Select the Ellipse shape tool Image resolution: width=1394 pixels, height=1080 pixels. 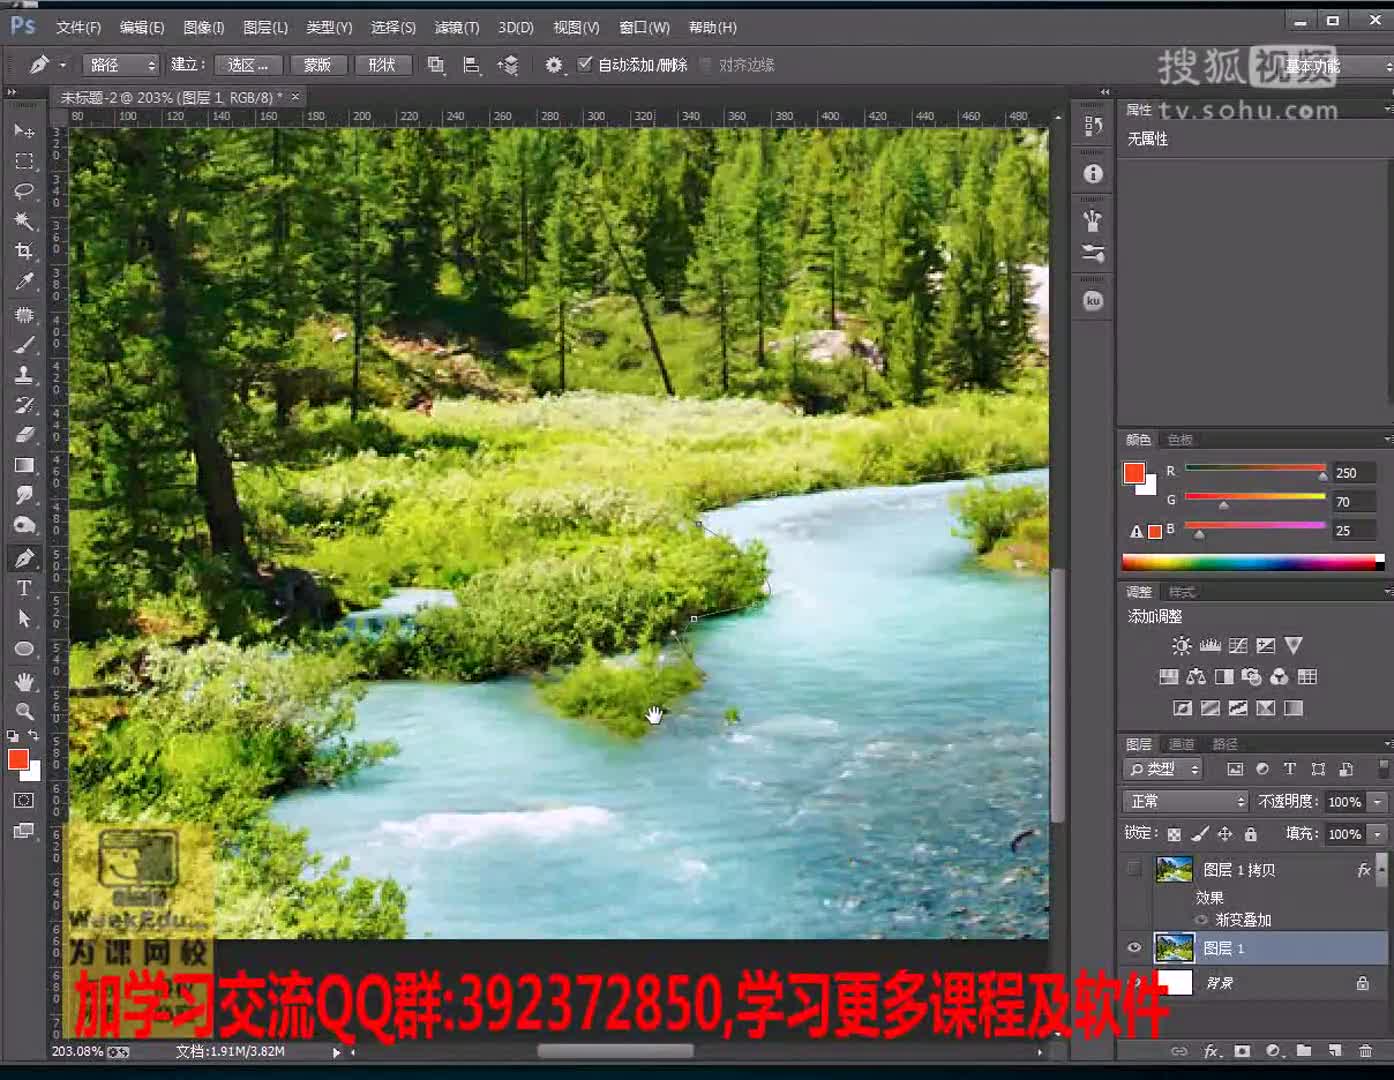click(x=24, y=649)
